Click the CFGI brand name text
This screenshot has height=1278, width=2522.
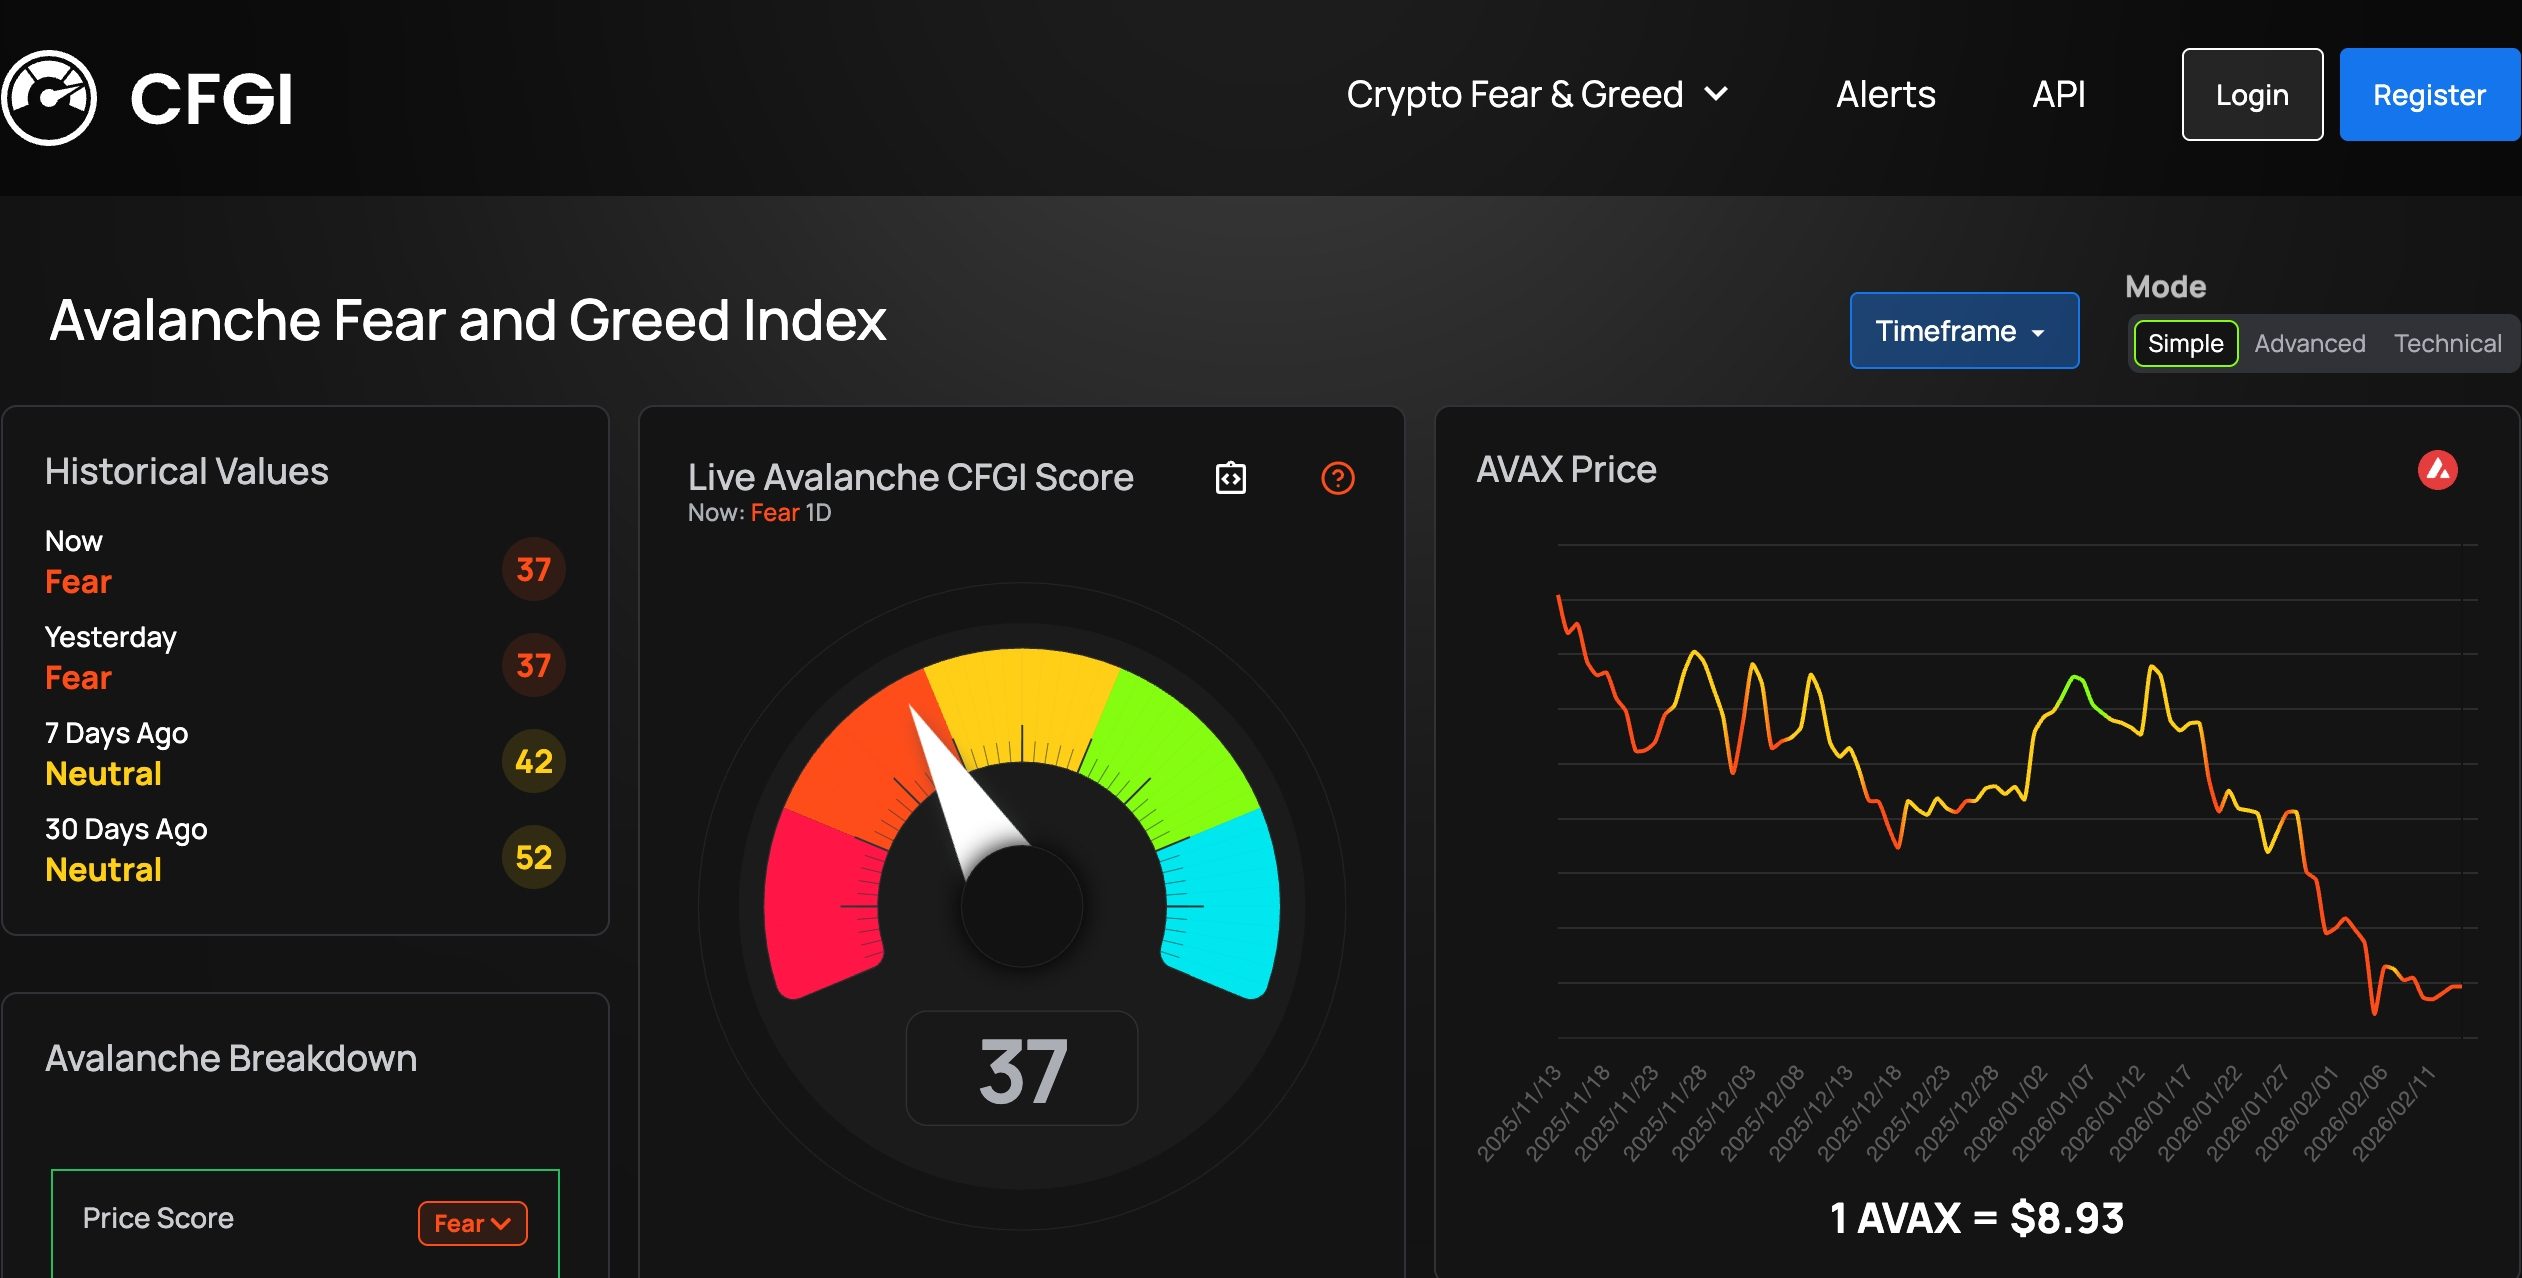pos(211,99)
